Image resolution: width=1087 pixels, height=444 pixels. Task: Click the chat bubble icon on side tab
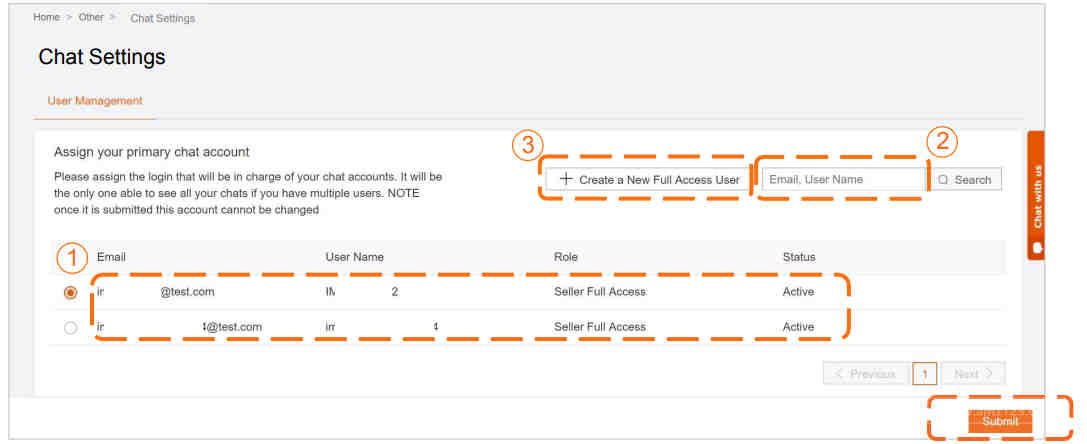1037,247
